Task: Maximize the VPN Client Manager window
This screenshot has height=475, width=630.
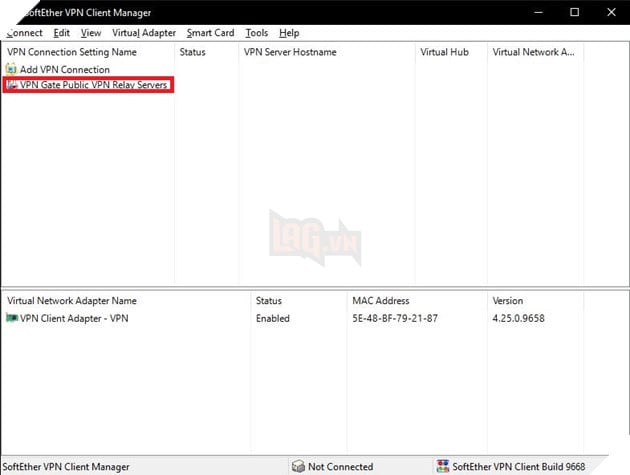Action: [575, 12]
